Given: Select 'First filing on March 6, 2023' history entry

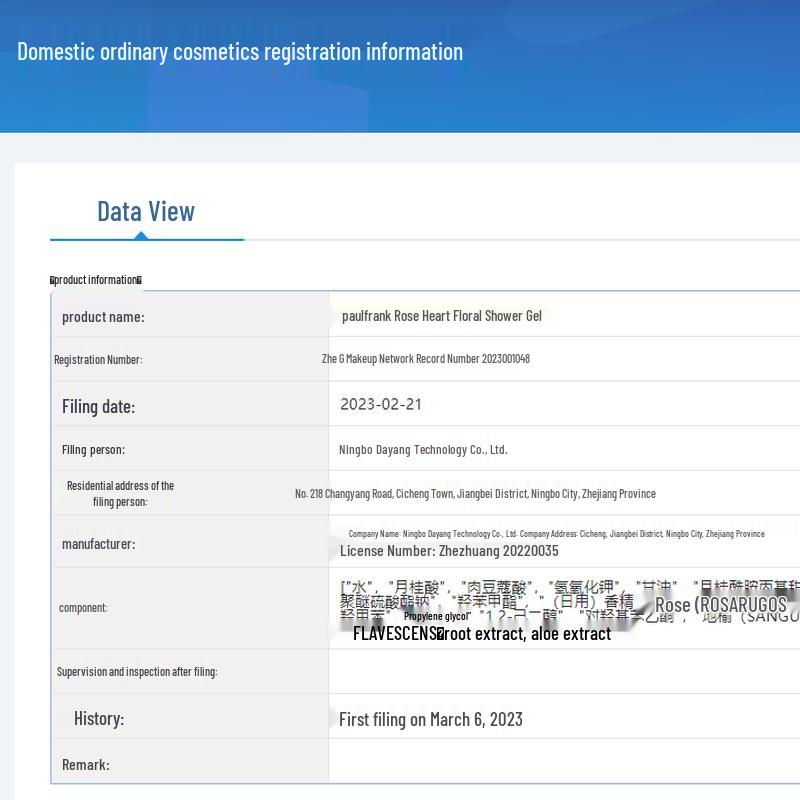Looking at the screenshot, I should click(x=430, y=720).
